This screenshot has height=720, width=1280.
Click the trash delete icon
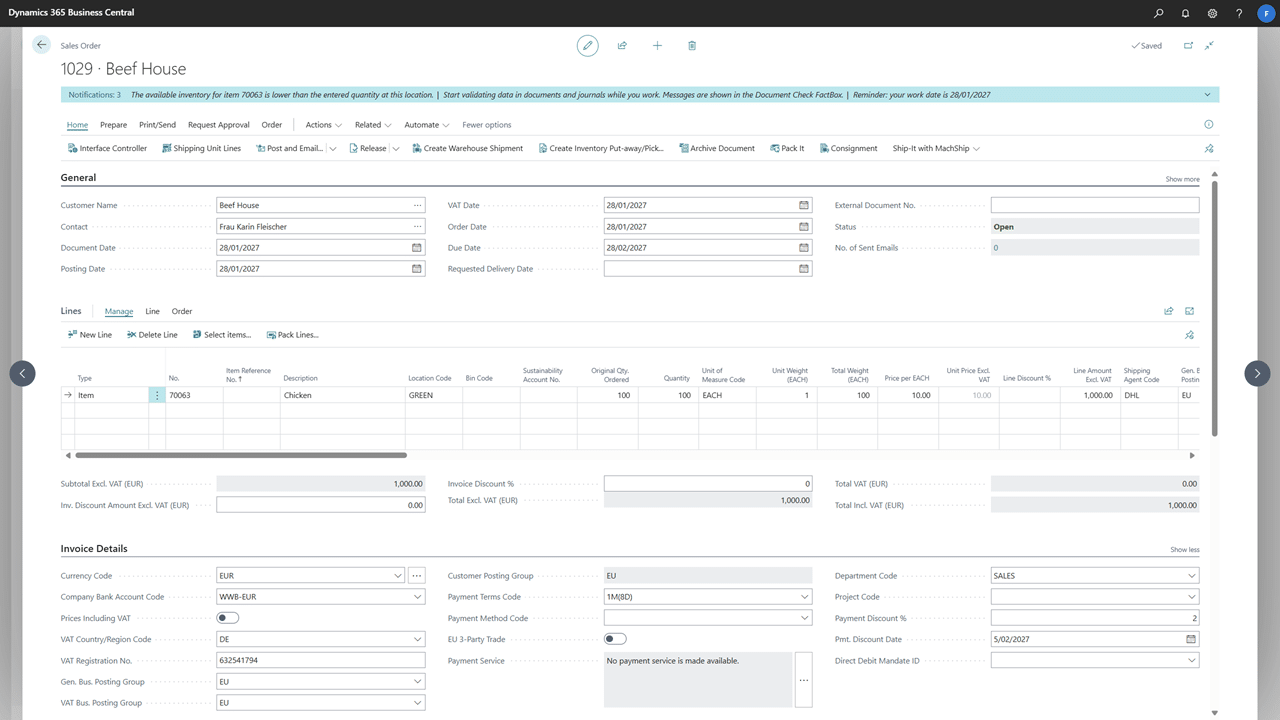pyautogui.click(x=692, y=45)
